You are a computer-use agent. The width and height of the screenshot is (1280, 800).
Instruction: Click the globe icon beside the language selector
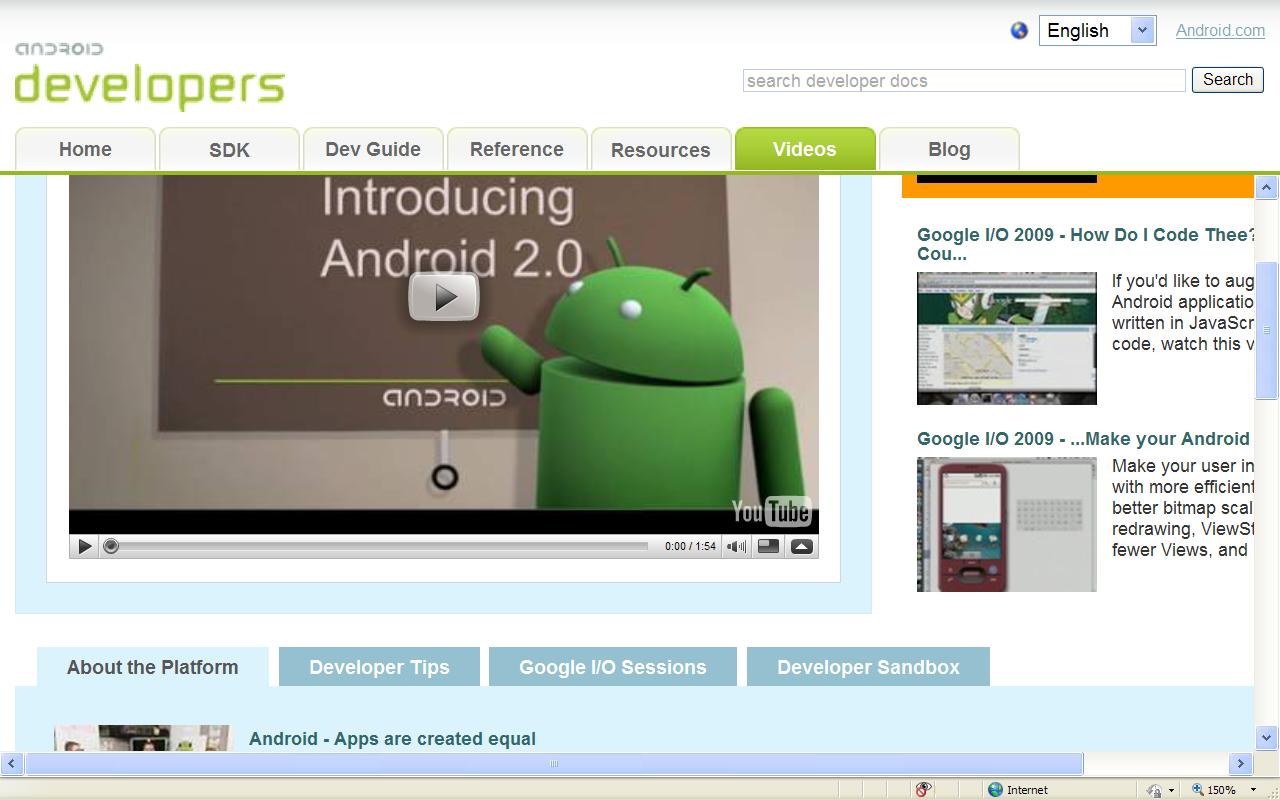(x=1019, y=31)
